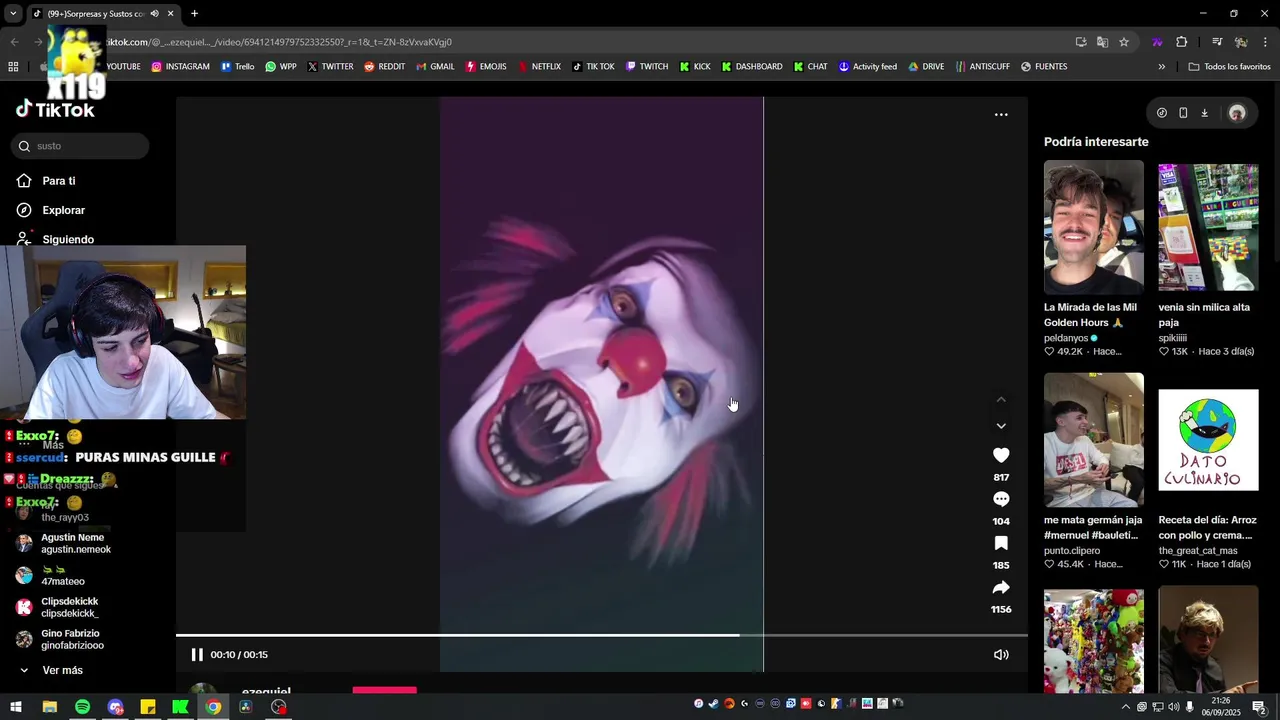Click the TikTok logo
This screenshot has width=1280, height=720.
[55, 110]
